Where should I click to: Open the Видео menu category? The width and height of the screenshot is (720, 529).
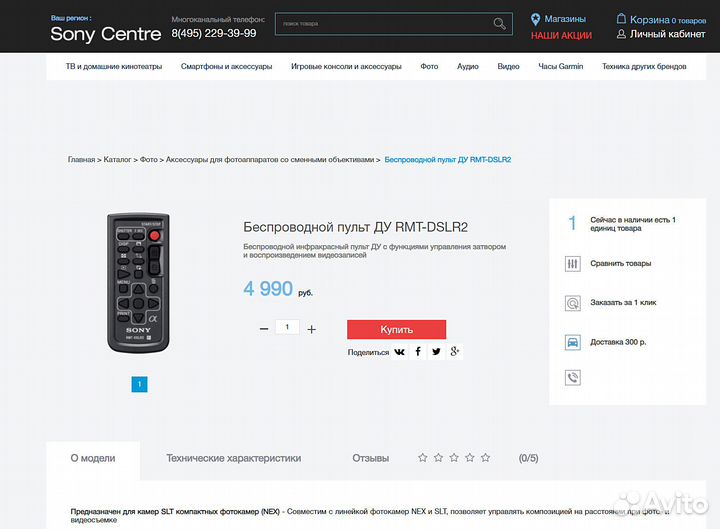(508, 67)
